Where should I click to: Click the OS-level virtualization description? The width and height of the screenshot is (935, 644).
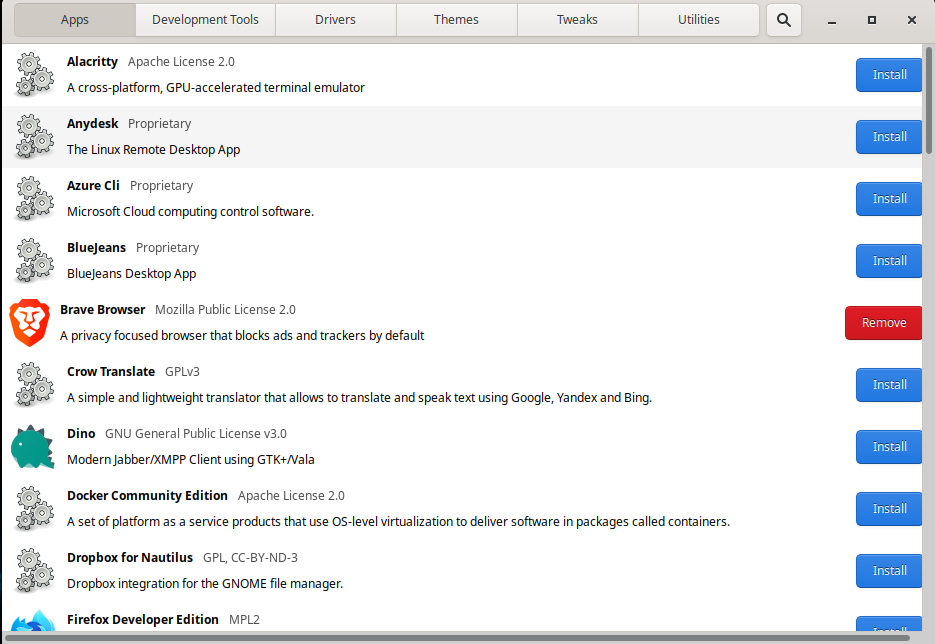398,522
